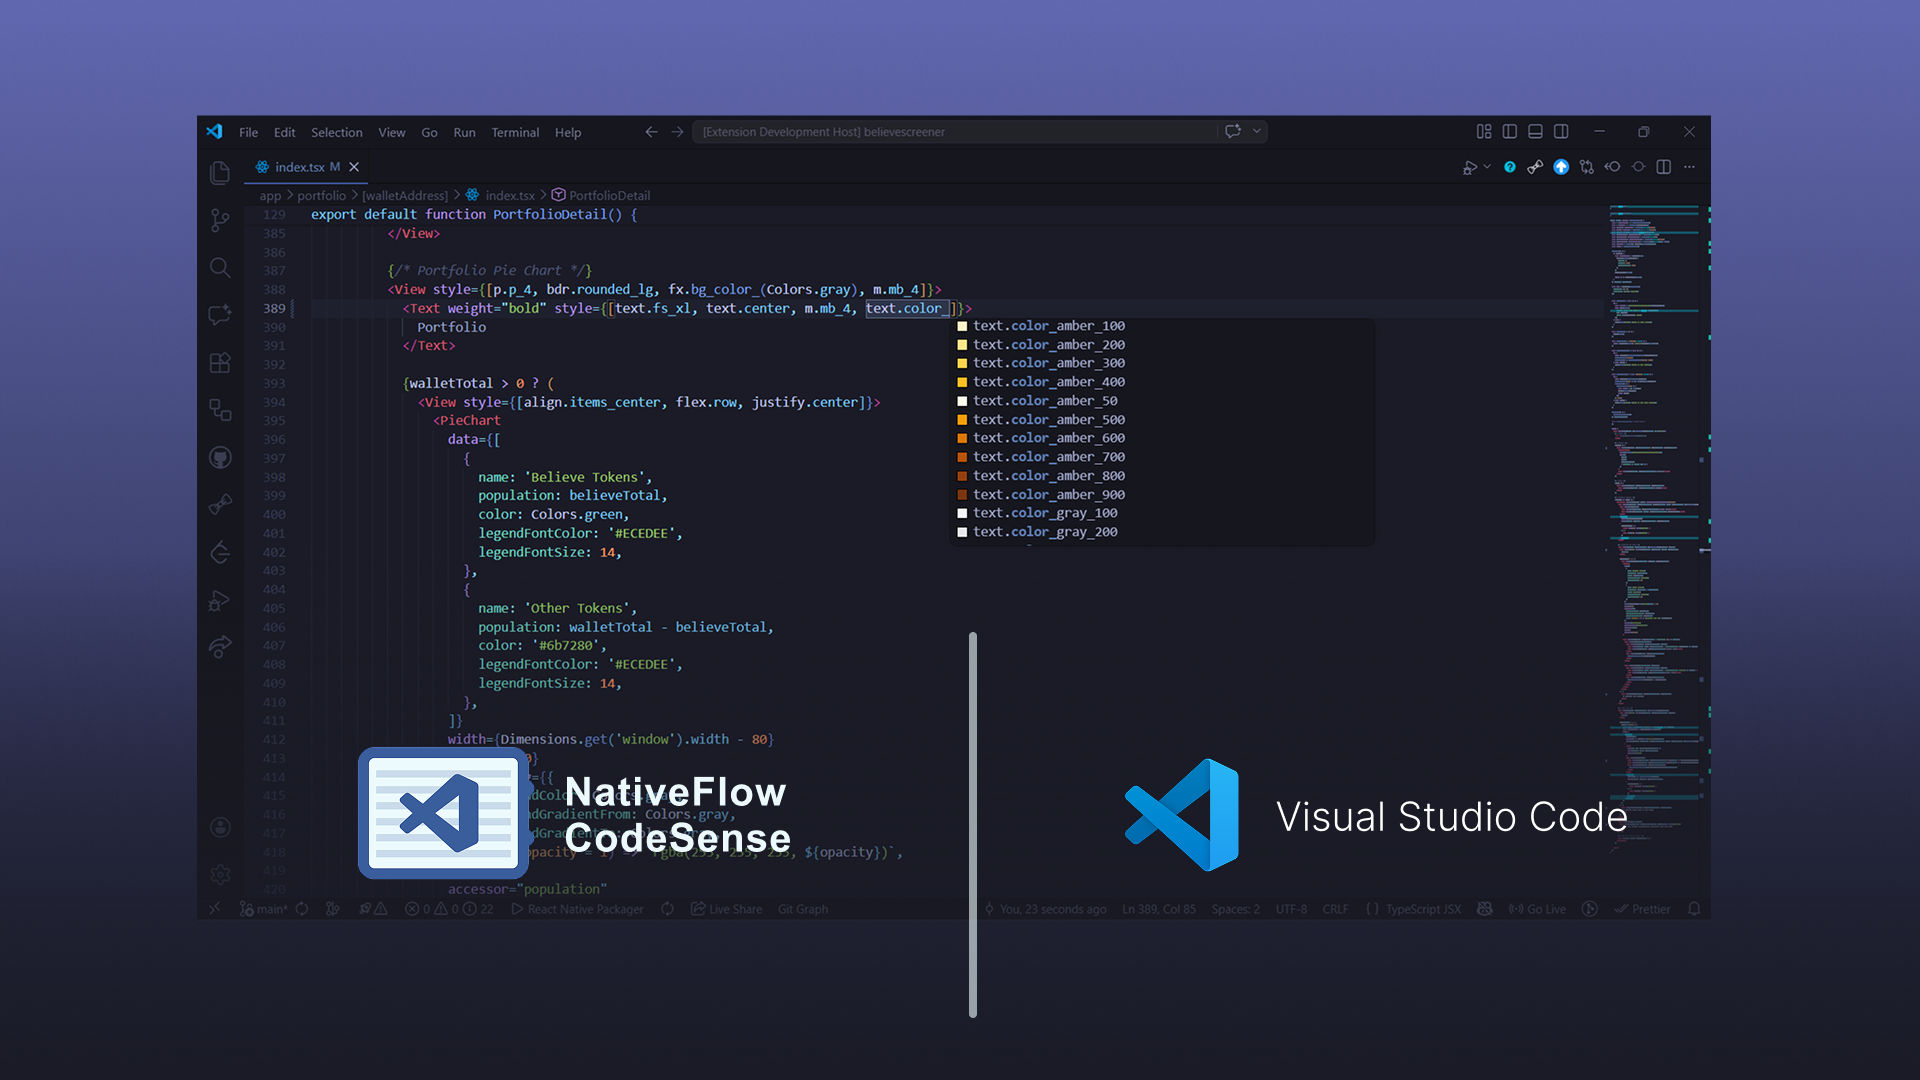The width and height of the screenshot is (1920, 1080).
Task: Click the Synchronize Changes icon next to main*
Action: click(302, 909)
